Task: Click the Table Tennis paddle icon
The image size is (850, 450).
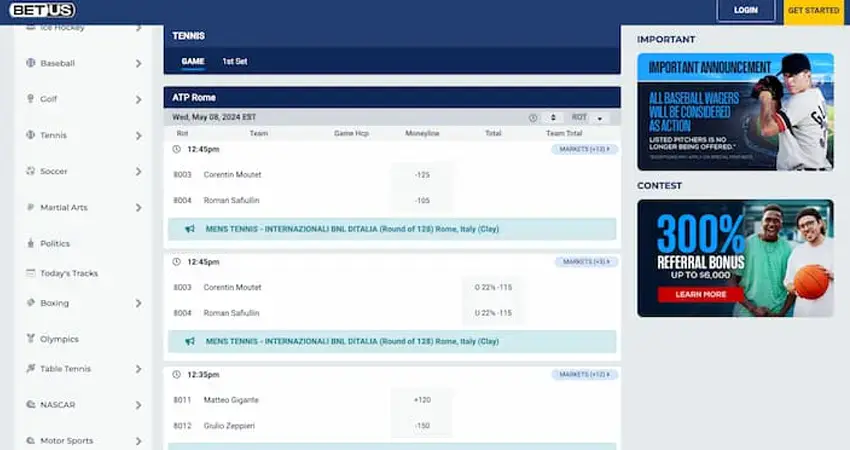Action: tap(30, 369)
